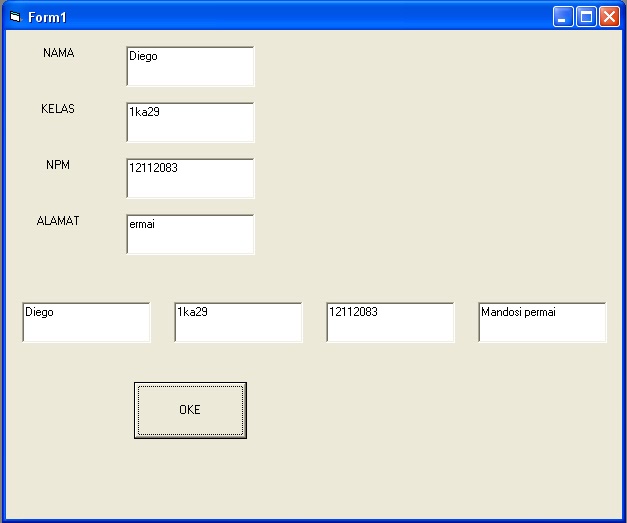Select the bottom output box showing 1ka29
Viewport: 627px width, 523px height.
(238, 322)
